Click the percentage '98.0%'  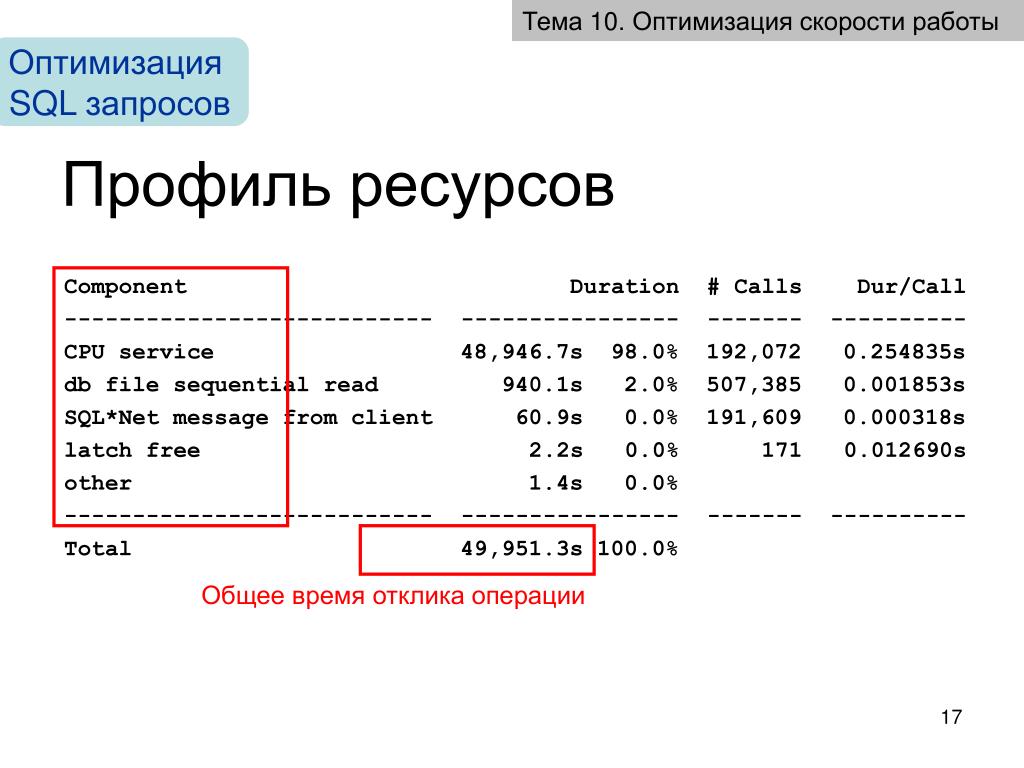click(645, 352)
